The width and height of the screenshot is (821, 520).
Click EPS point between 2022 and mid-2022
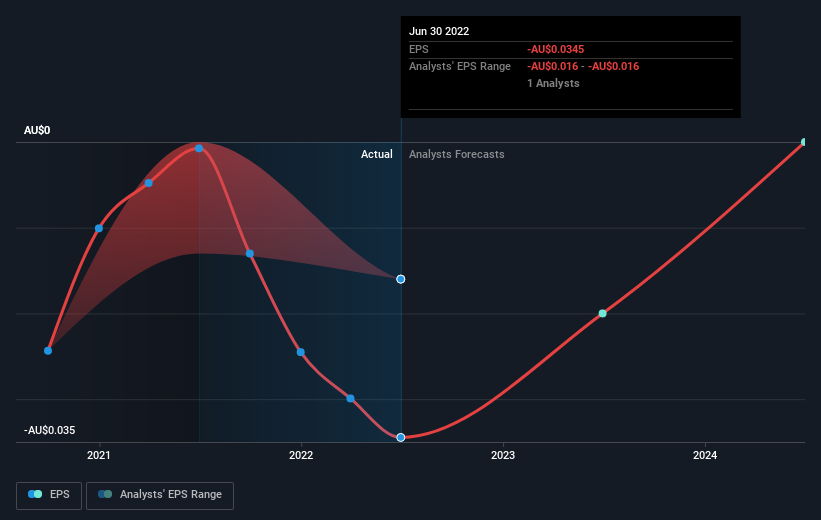[350, 399]
